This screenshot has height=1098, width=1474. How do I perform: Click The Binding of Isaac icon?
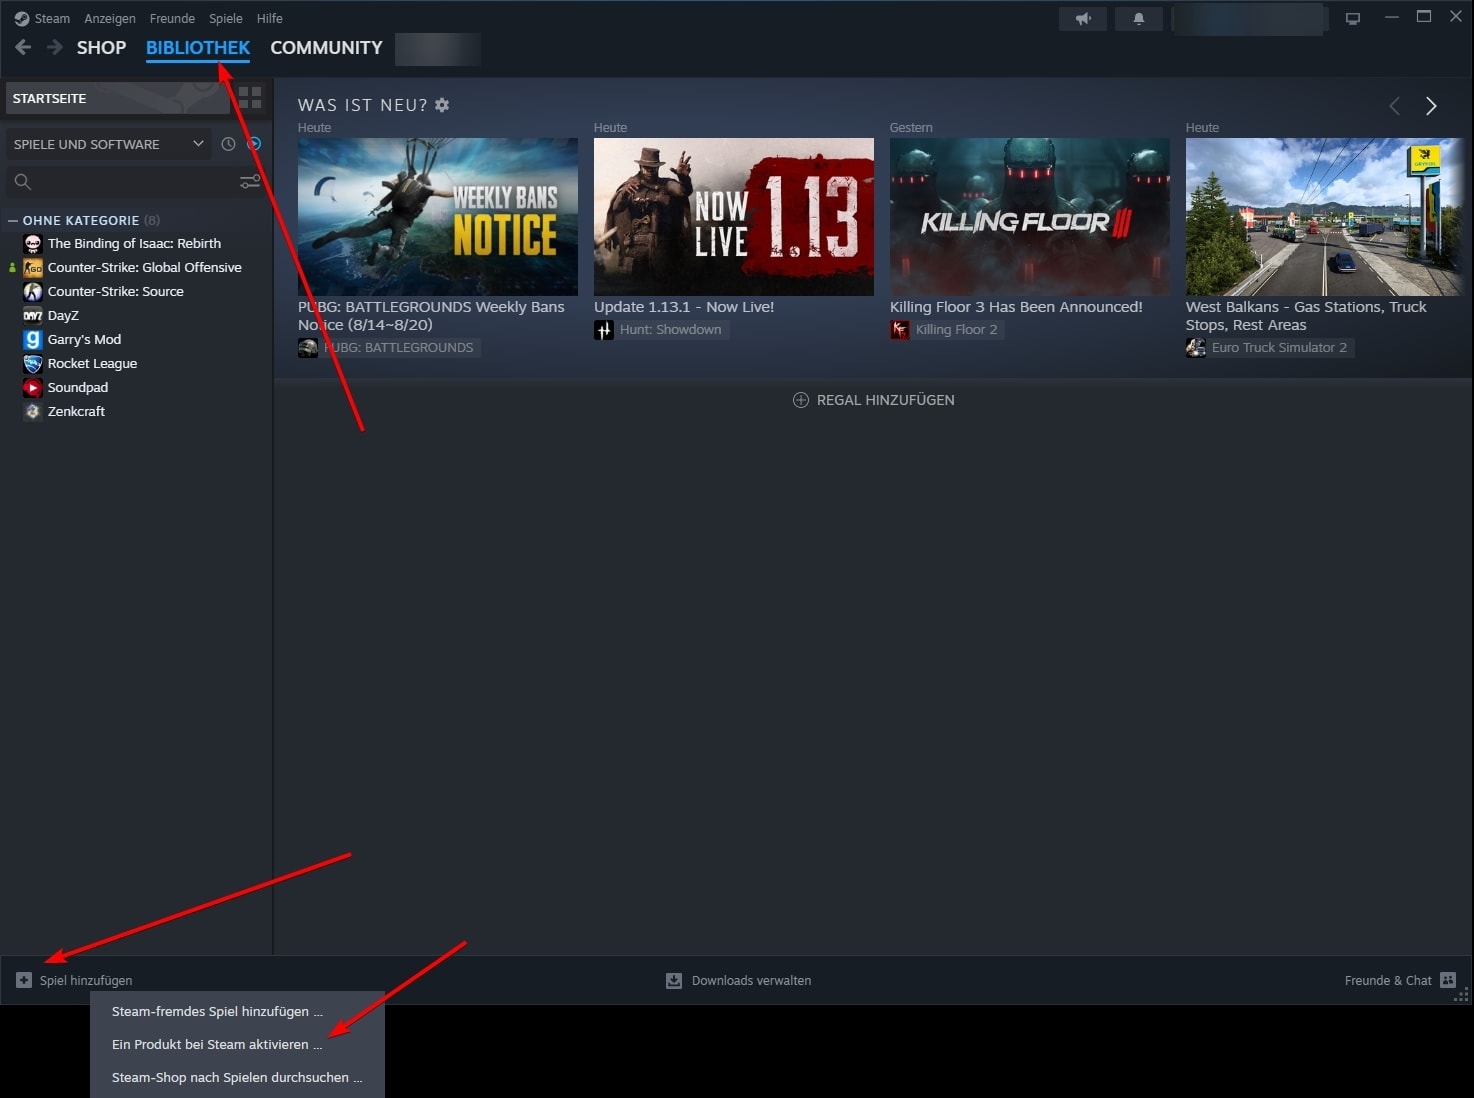(x=33, y=243)
